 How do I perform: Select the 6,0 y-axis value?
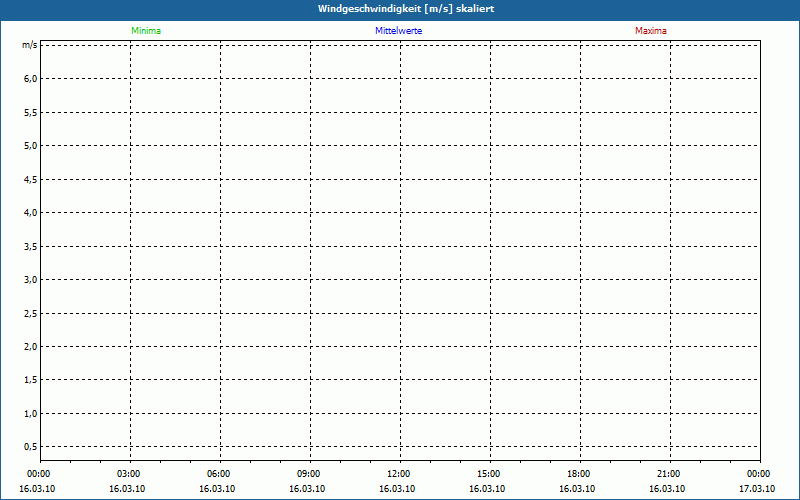[x=31, y=79]
